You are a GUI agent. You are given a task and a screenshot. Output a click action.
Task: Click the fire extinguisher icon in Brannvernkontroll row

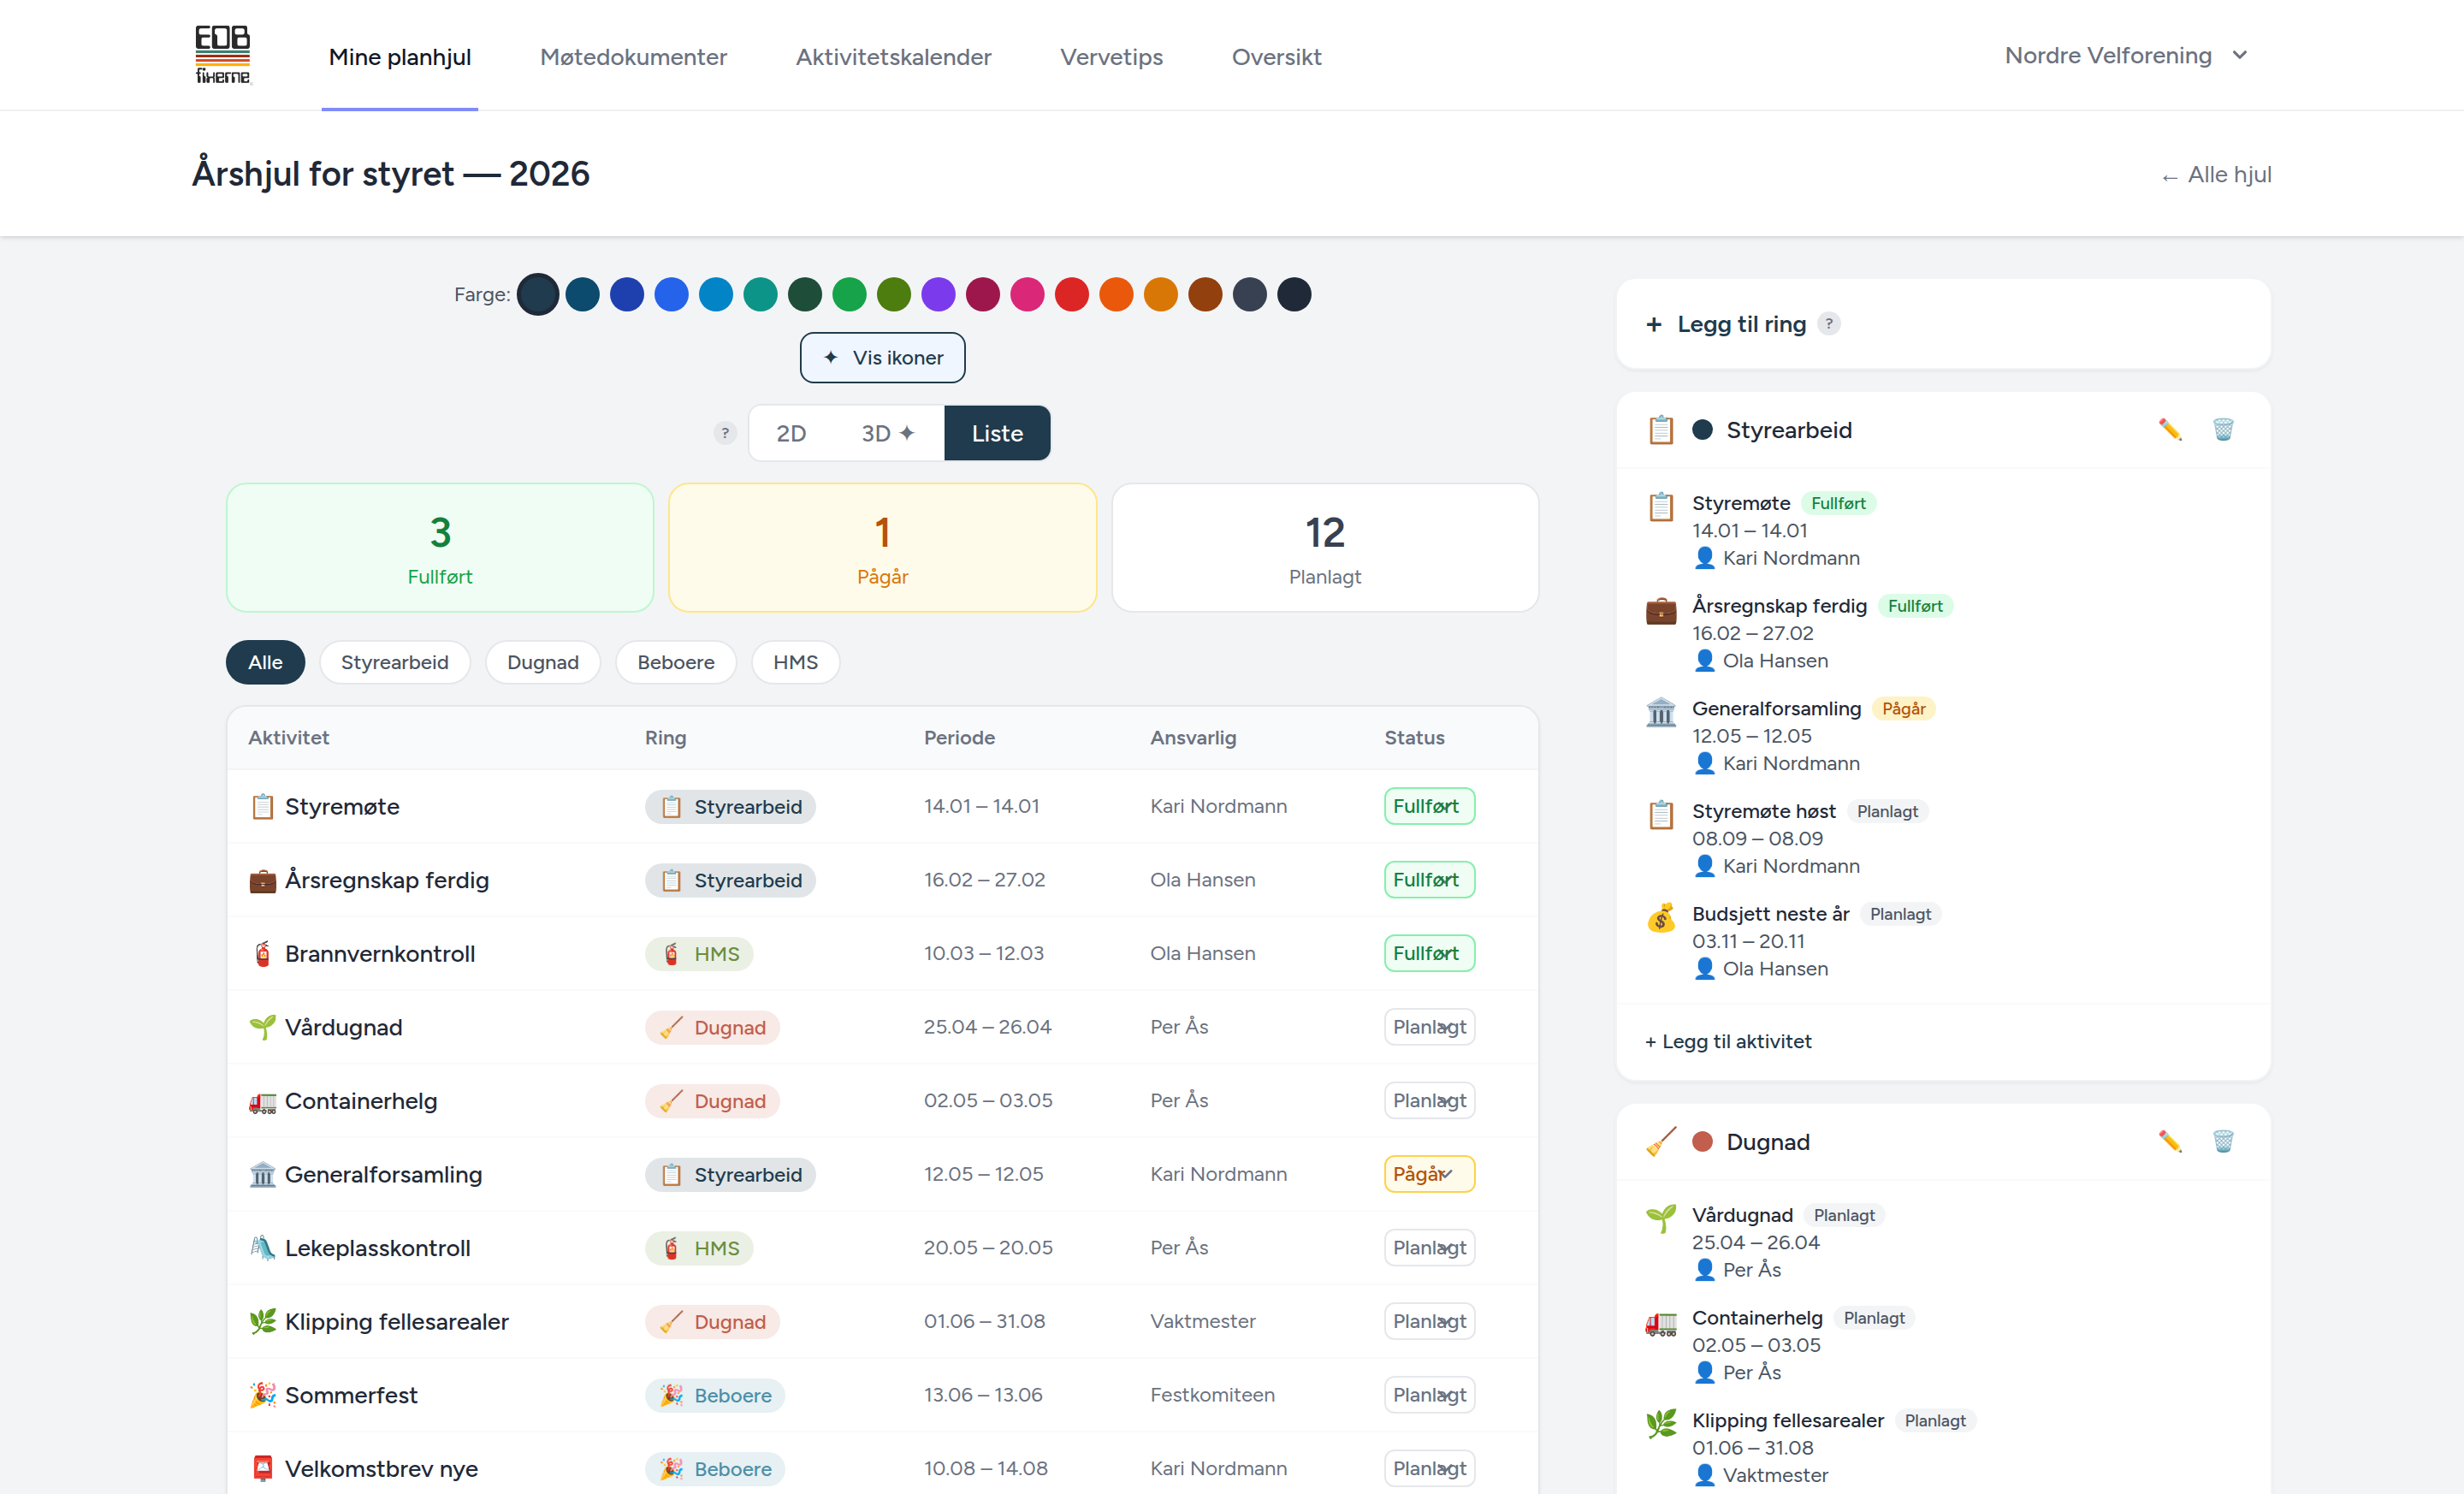[x=263, y=953]
